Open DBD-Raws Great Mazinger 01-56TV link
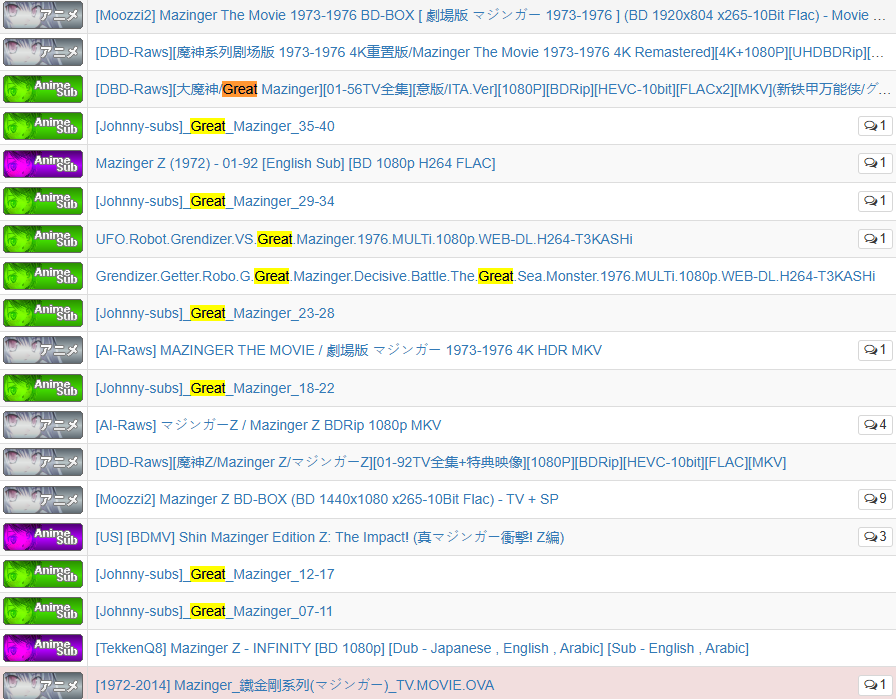Viewport: 896px width, 699px height. point(493,89)
